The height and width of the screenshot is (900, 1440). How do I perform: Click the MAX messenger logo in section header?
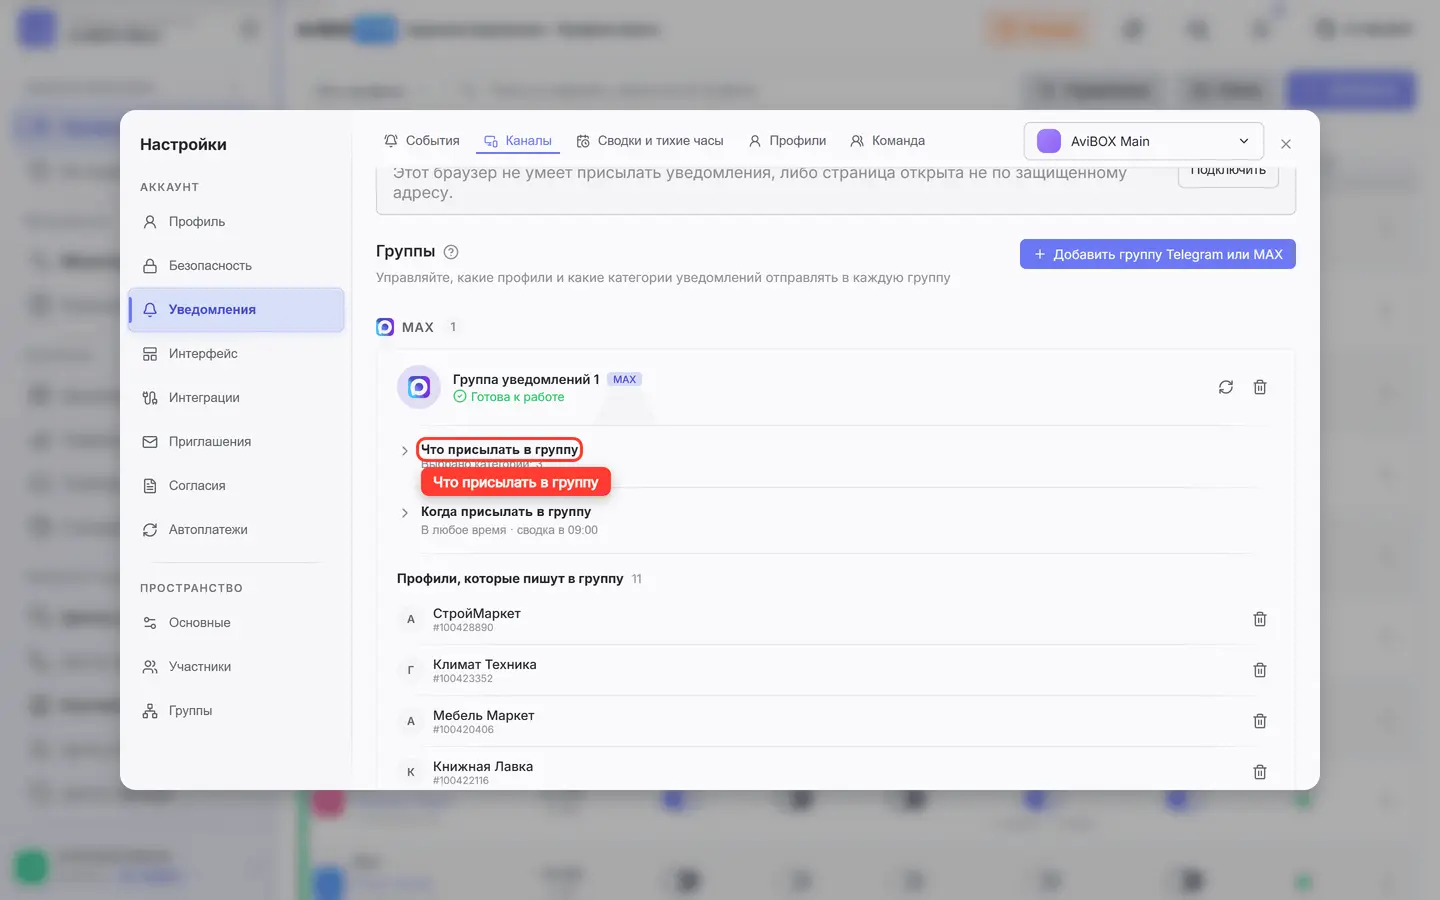pos(385,327)
